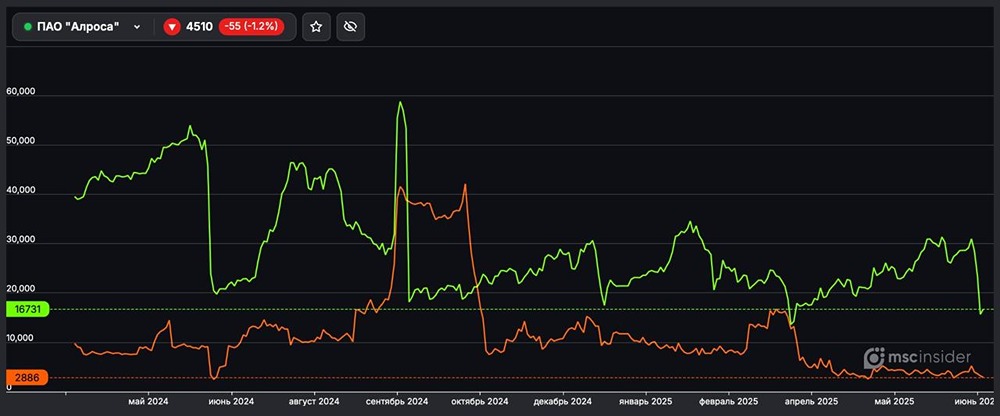Click the orange 2886 value label

tap(26, 378)
